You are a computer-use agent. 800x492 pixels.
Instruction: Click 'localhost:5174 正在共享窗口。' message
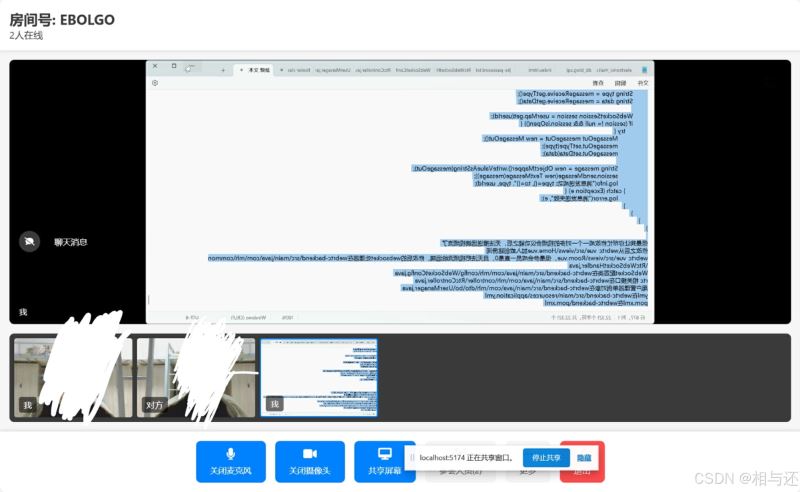466,458
